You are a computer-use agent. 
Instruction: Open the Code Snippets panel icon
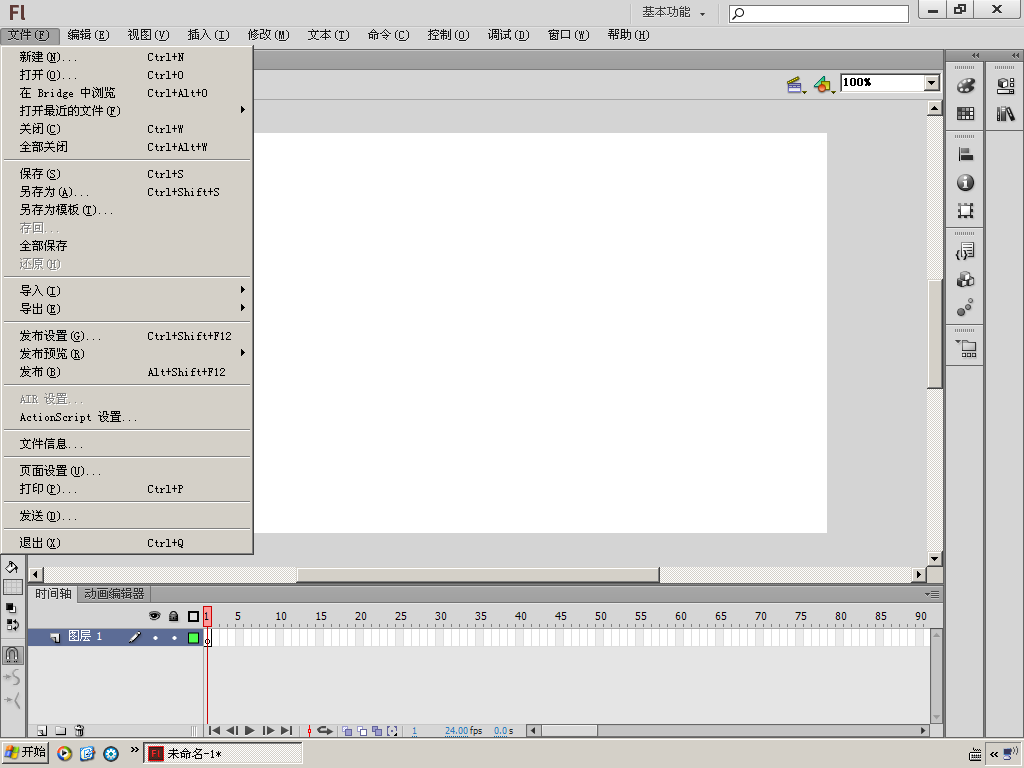965,251
